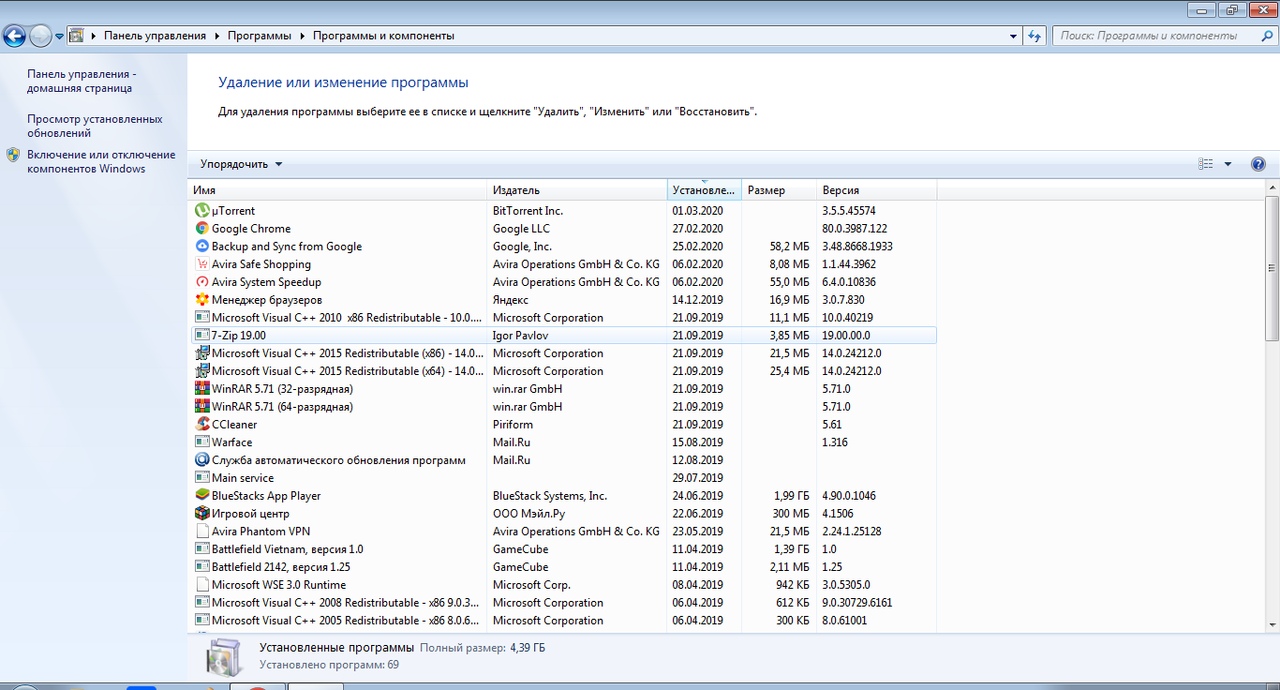
Task: Click the CCleaner icon
Action: [x=202, y=424]
